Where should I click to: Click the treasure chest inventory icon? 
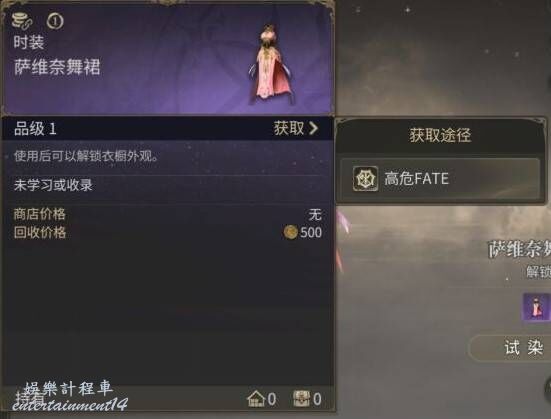(x=302, y=399)
